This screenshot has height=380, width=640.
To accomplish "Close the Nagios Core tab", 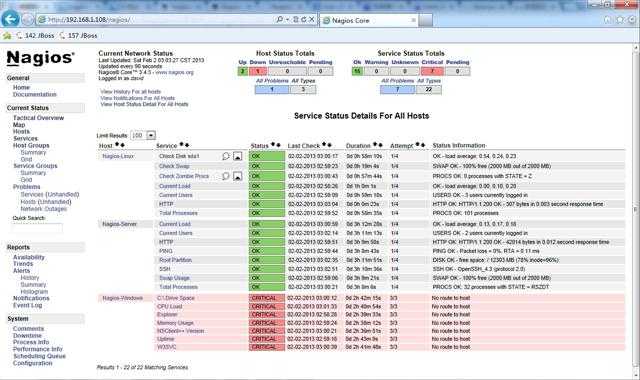I will tap(413, 20).
